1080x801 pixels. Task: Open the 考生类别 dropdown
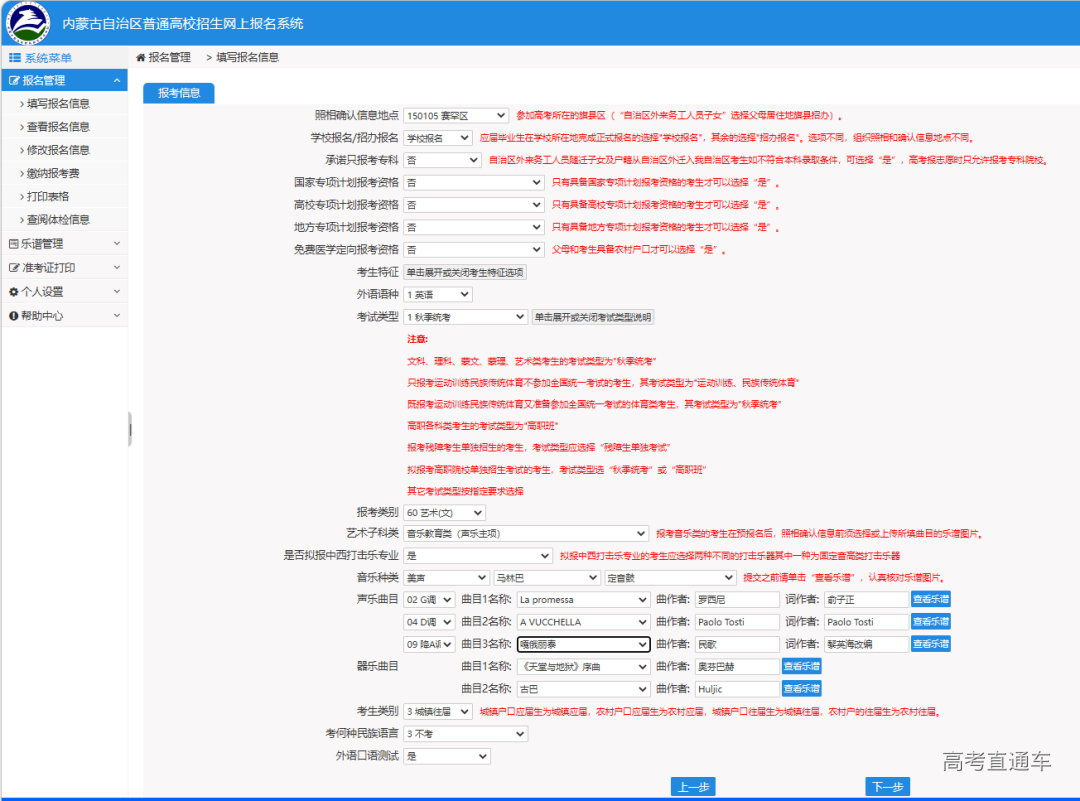pyautogui.click(x=437, y=712)
